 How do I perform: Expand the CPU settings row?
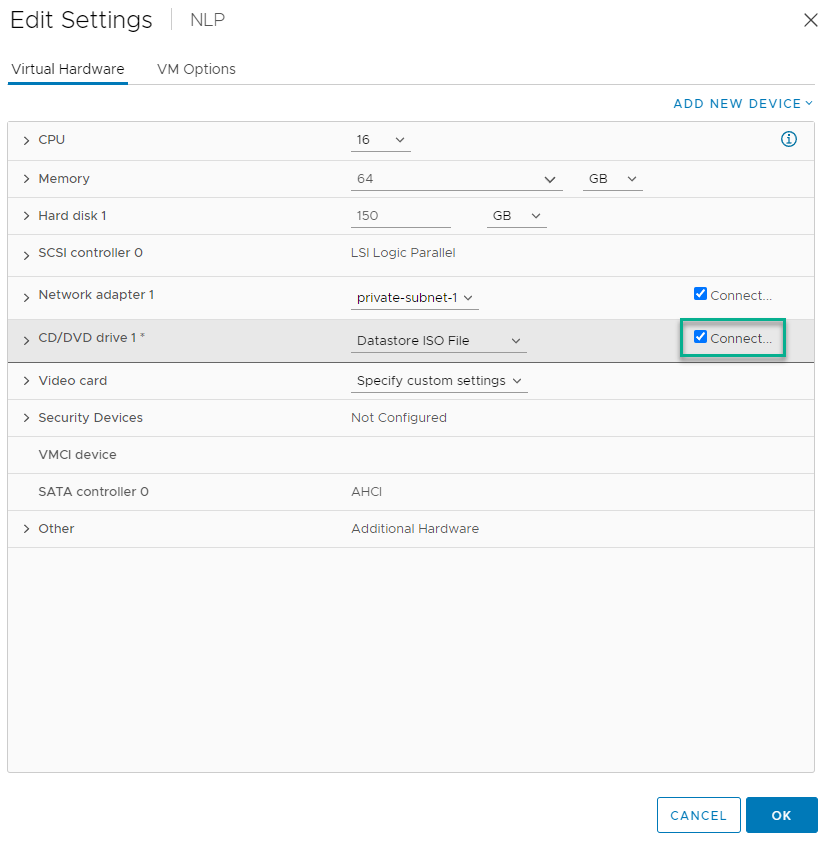(26, 141)
